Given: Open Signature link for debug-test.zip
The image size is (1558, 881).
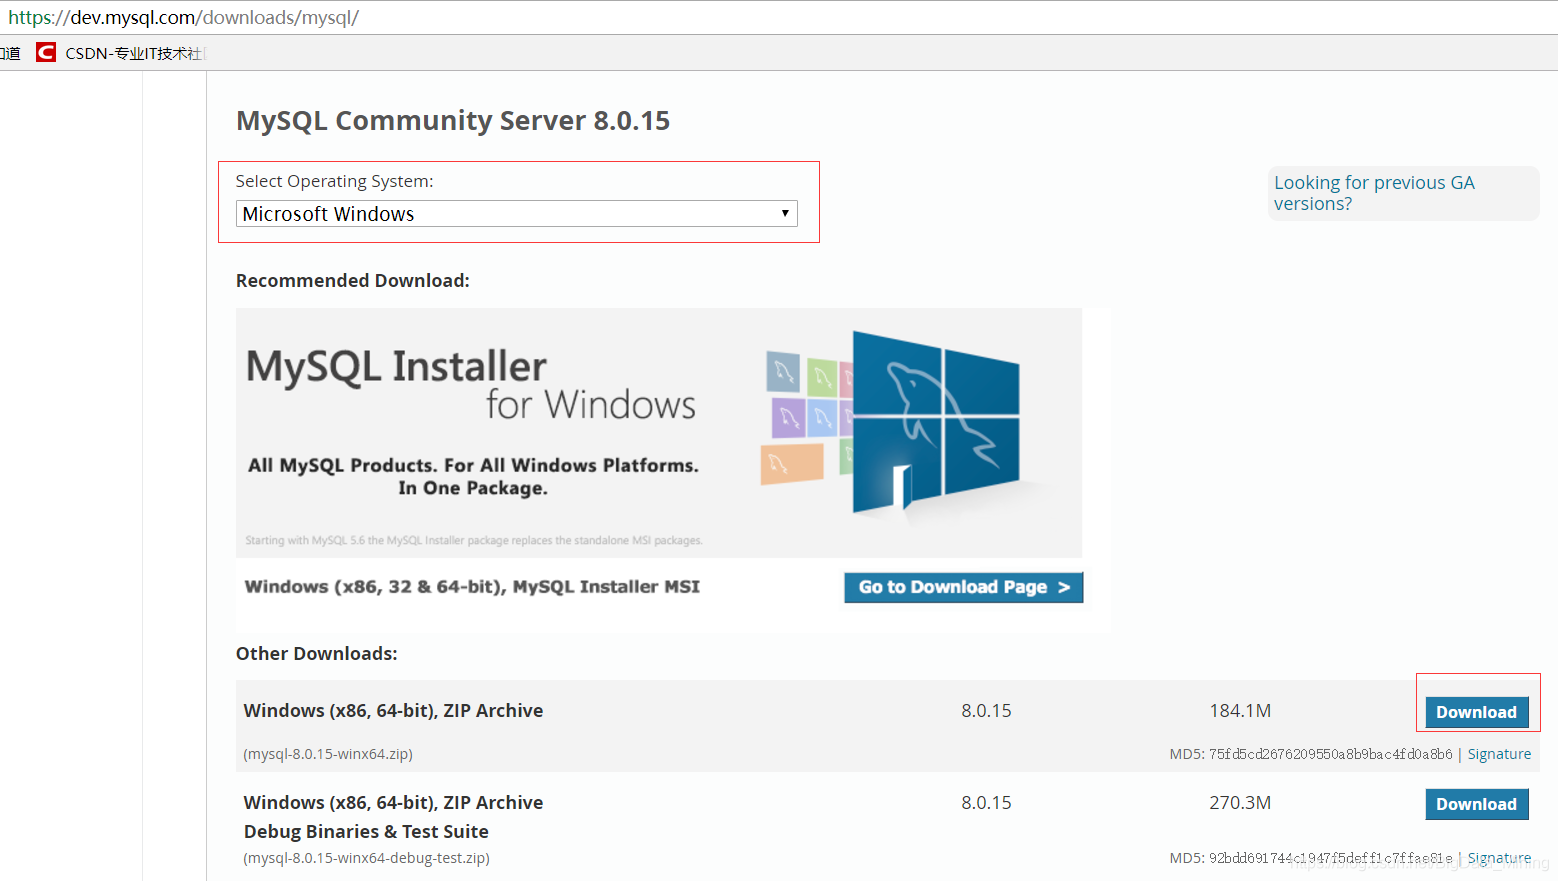Looking at the screenshot, I should point(1499,858).
